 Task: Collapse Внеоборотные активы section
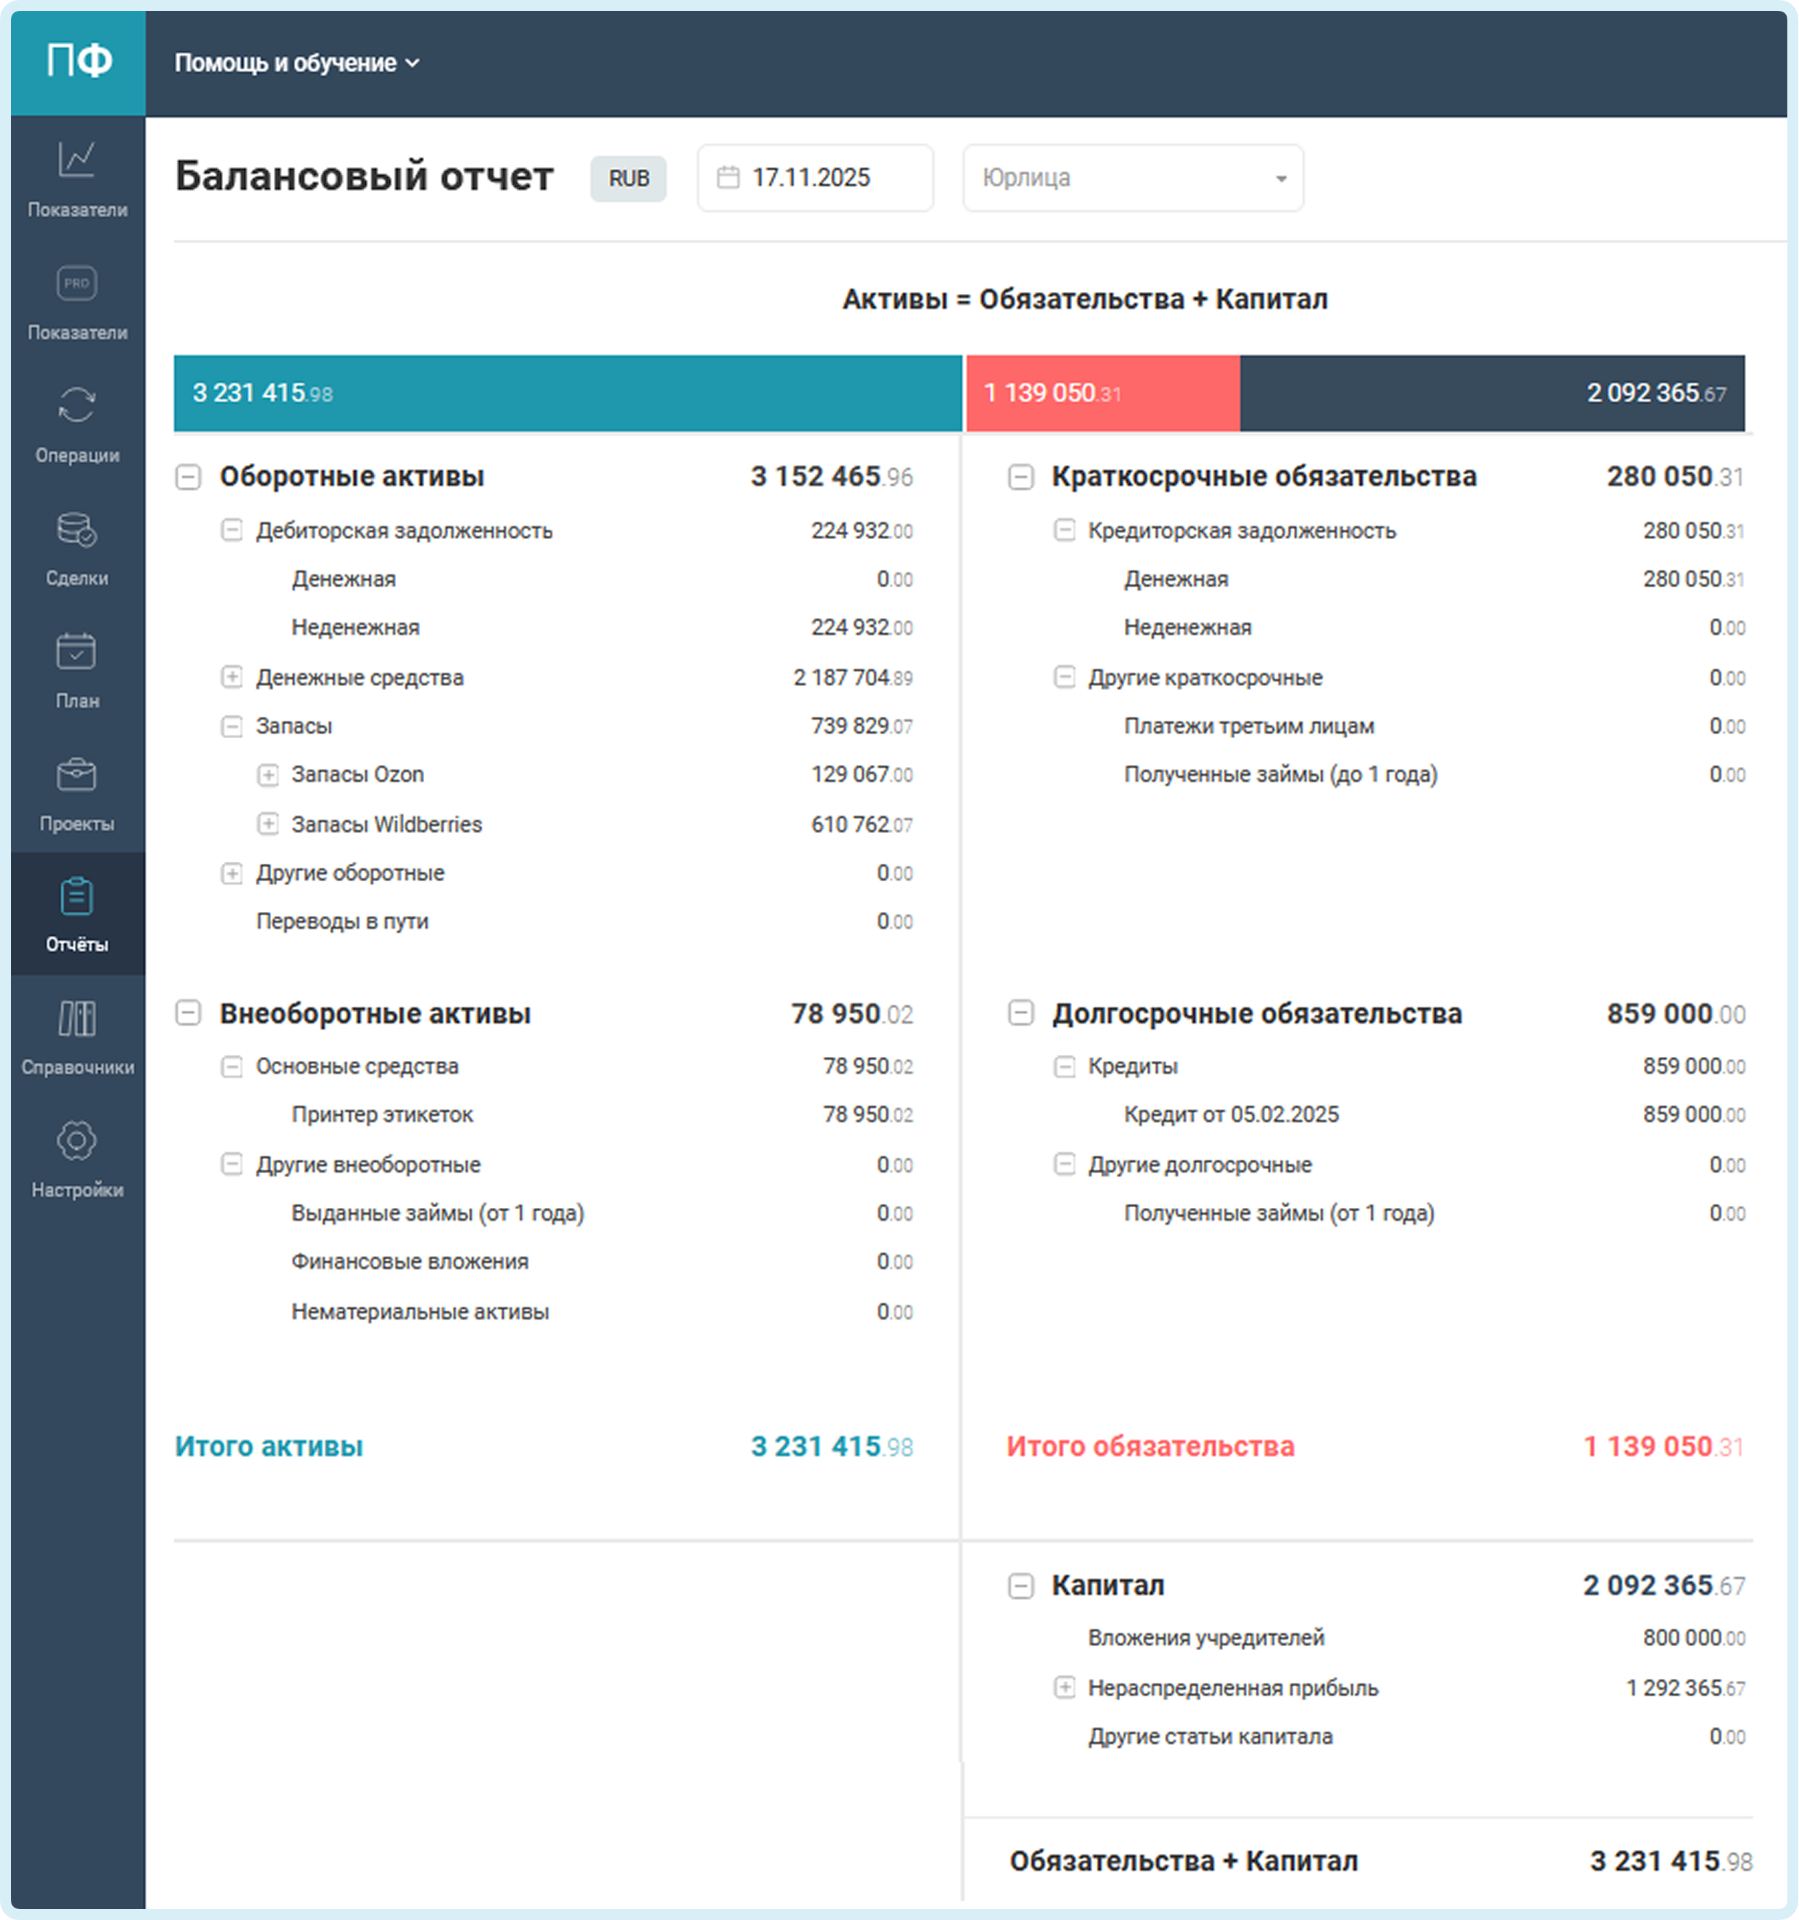tap(188, 1014)
